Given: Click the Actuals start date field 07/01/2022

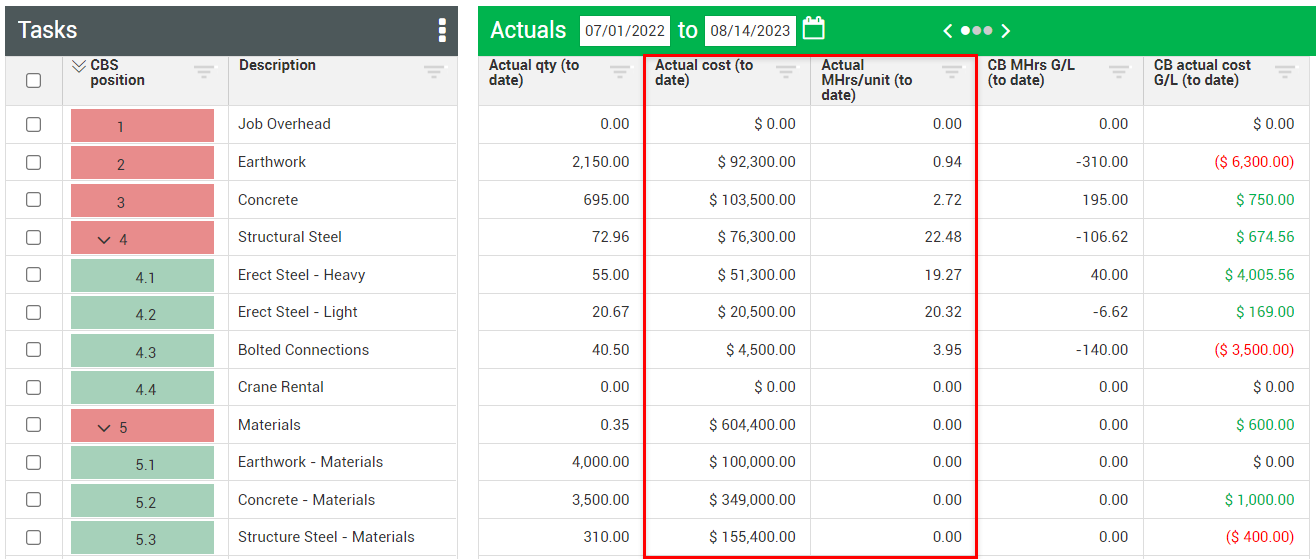Looking at the screenshot, I should point(624,31).
